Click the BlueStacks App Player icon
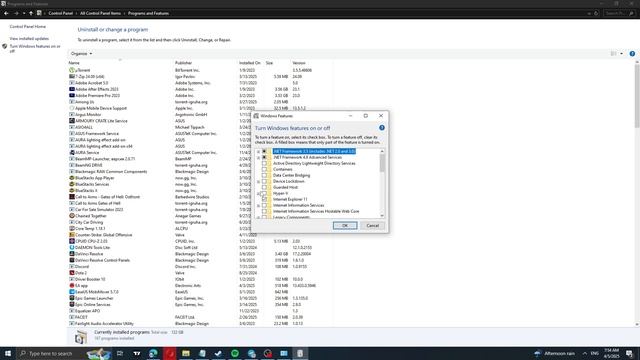This screenshot has width=640, height=360. pyautogui.click(x=72, y=178)
